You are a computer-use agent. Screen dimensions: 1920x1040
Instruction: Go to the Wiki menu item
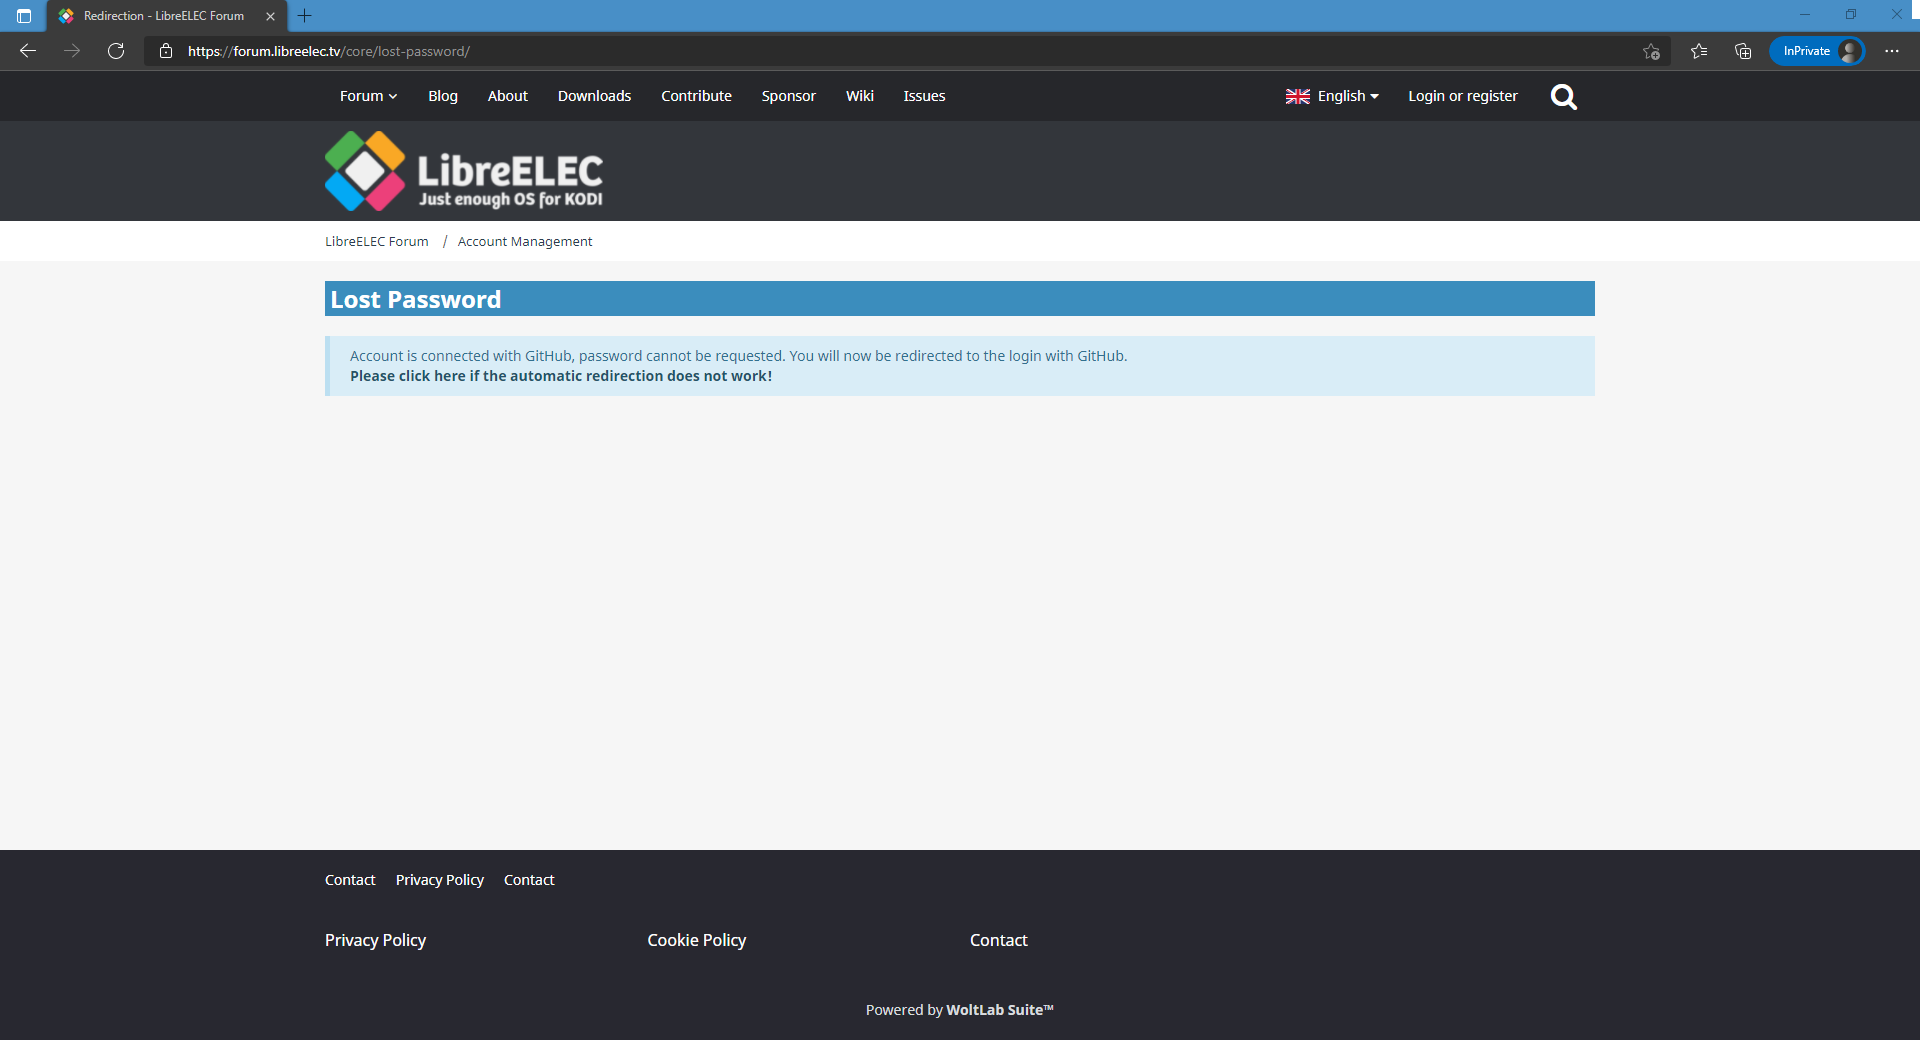[x=859, y=96]
